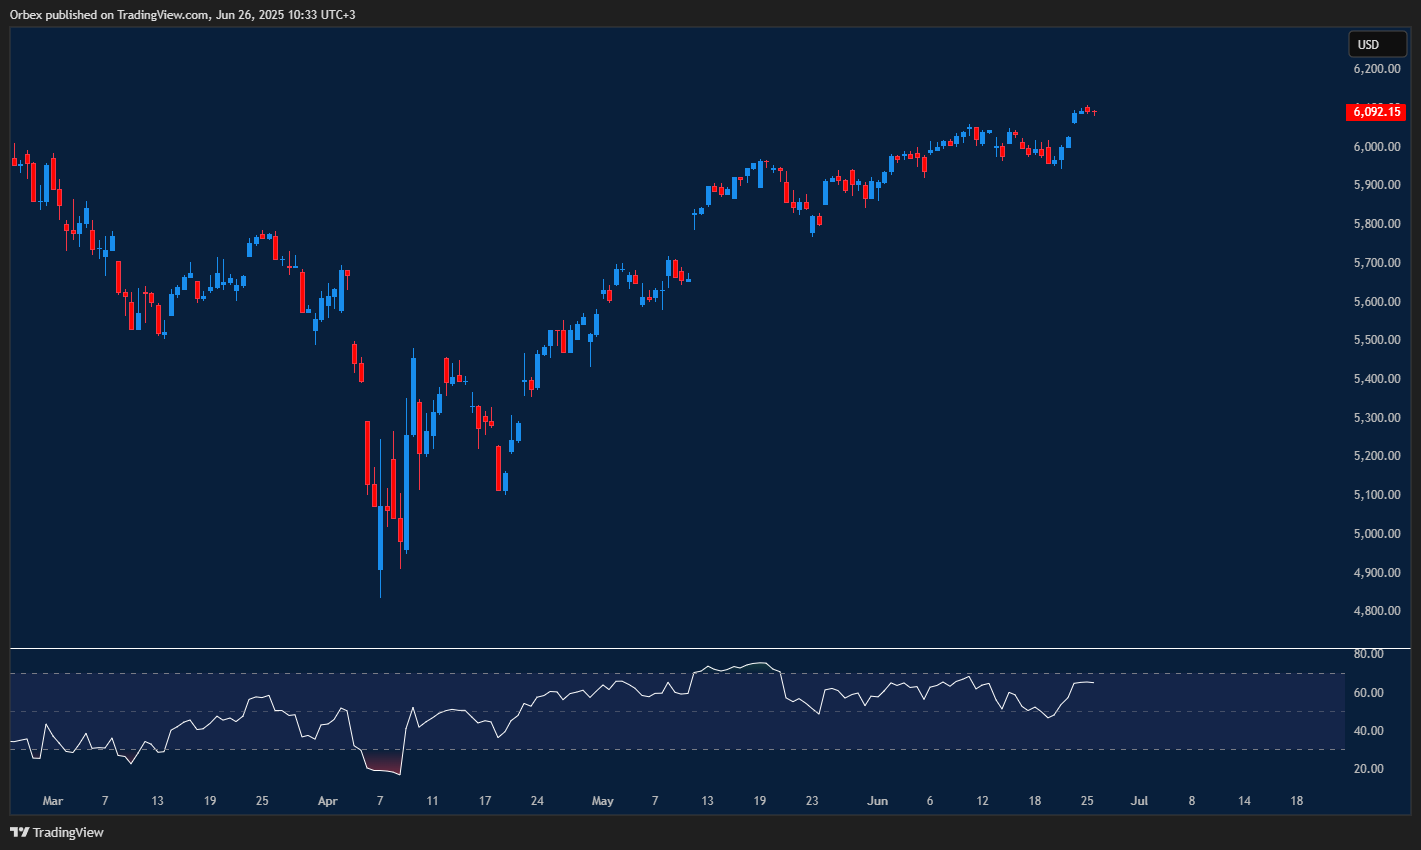Click the May label on the time axis

[603, 800]
